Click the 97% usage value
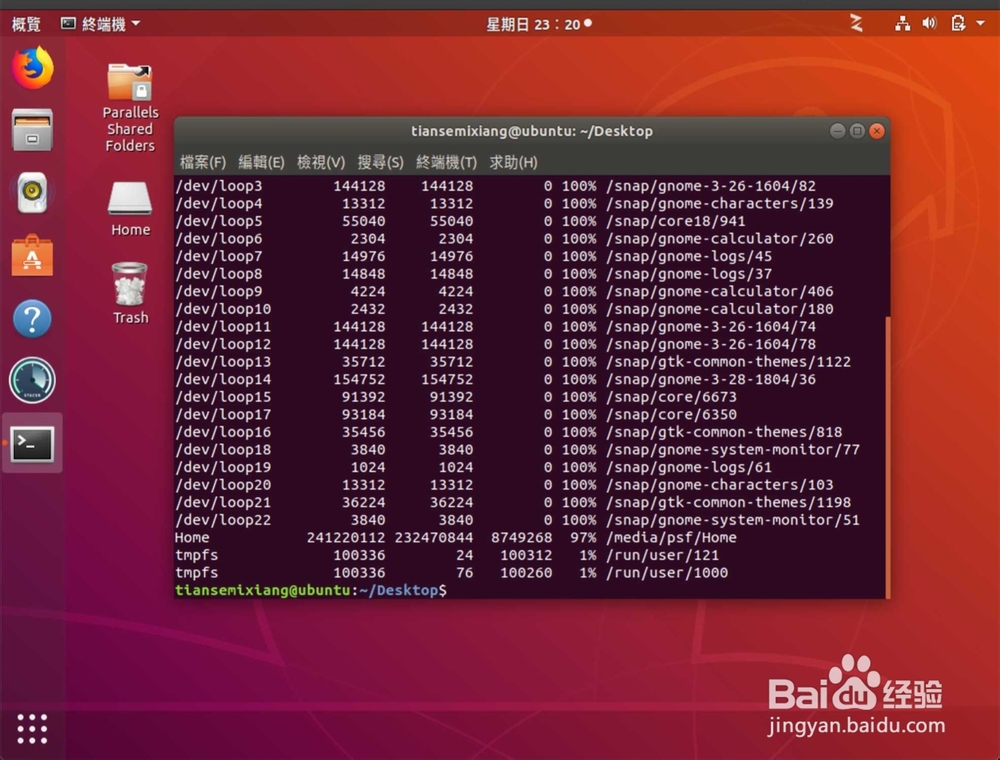1000x760 pixels. click(583, 537)
